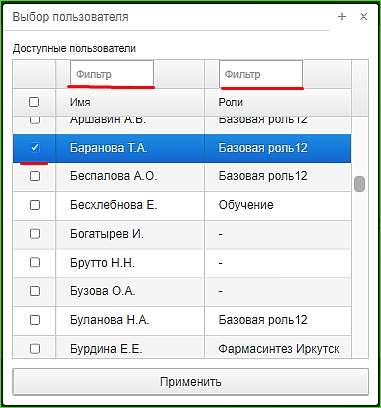Check the Буланова Н.А. checkbox
Screen dimensions: 381x408
[x=35, y=320]
